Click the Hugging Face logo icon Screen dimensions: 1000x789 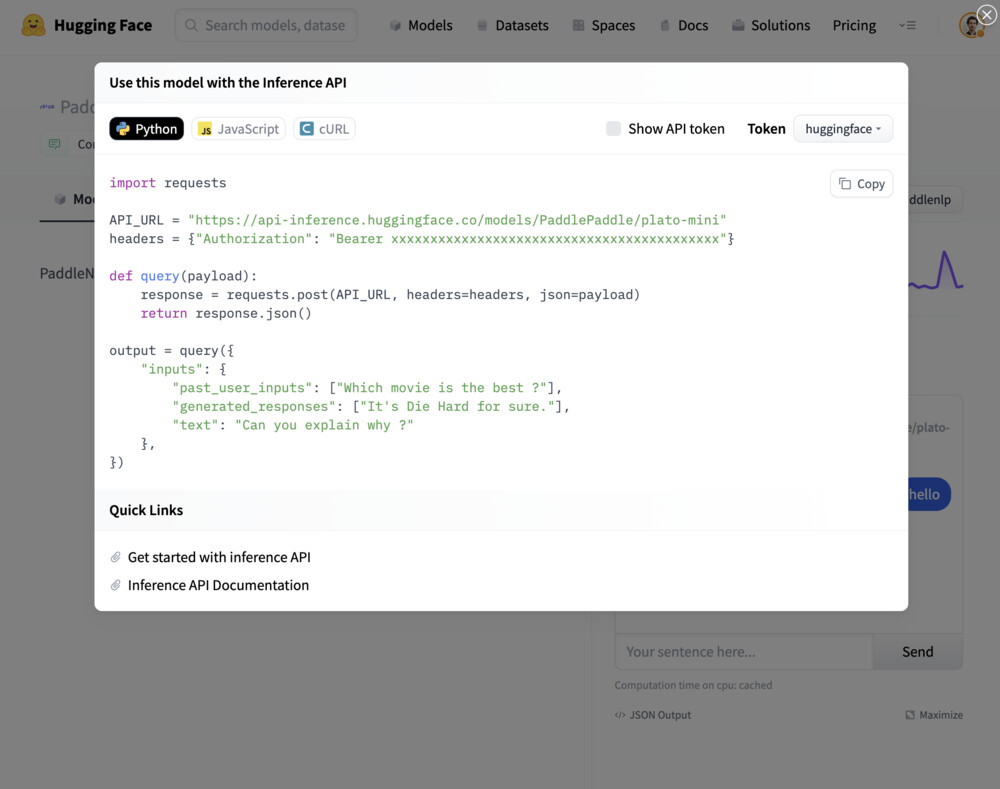point(33,25)
